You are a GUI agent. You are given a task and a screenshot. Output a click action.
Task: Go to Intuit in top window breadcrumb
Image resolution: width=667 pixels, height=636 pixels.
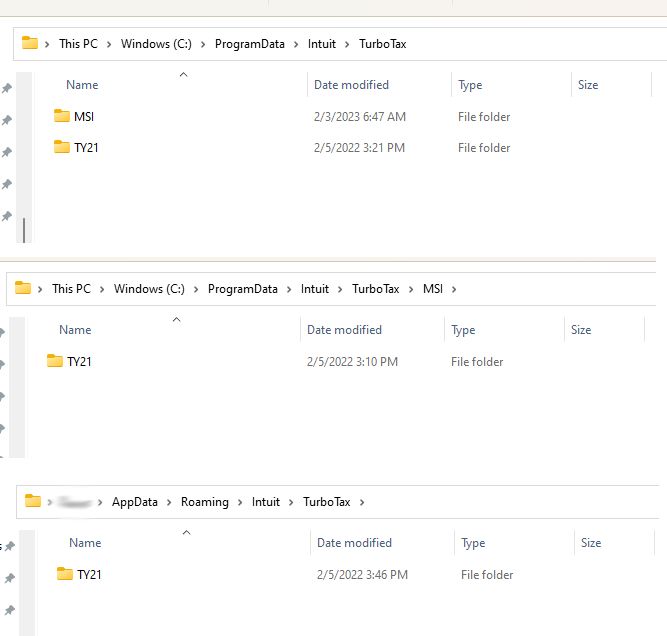pyautogui.click(x=322, y=44)
